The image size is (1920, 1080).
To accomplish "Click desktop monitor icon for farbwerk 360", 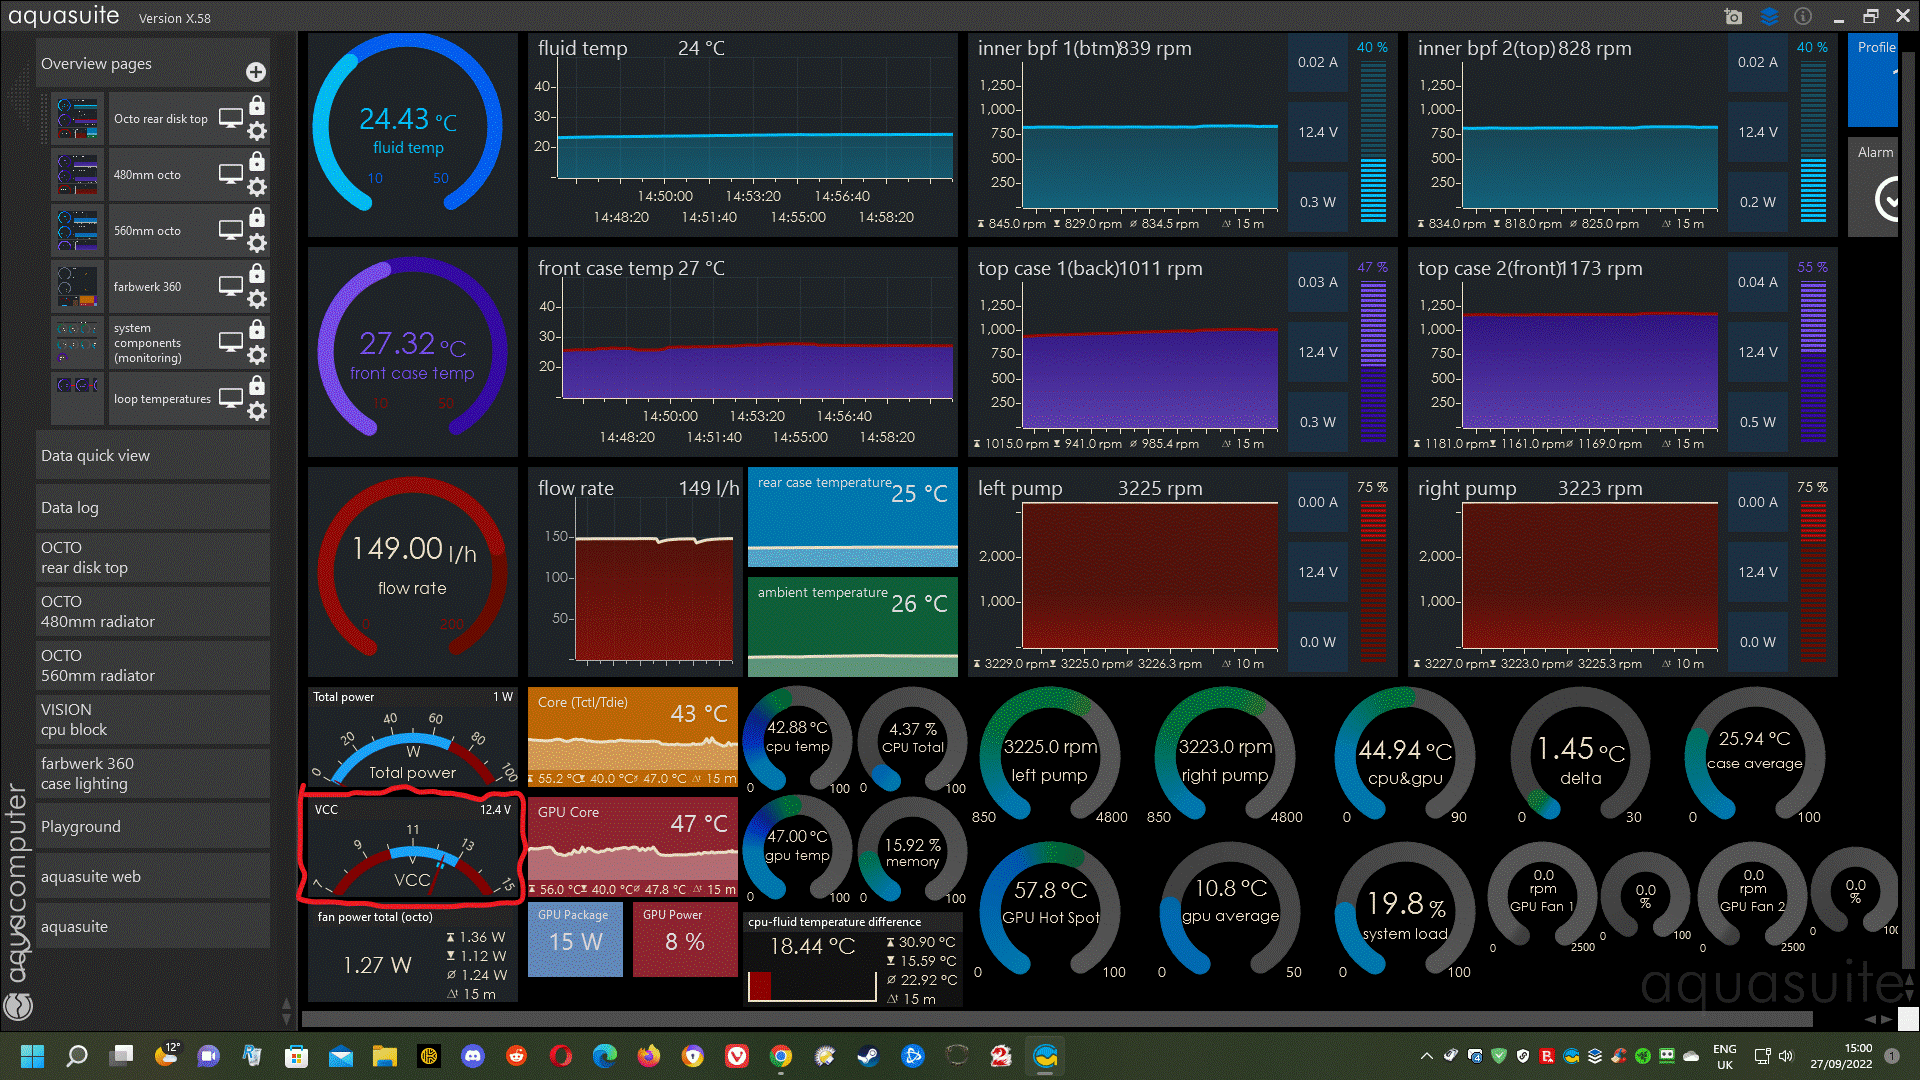I will pyautogui.click(x=231, y=286).
